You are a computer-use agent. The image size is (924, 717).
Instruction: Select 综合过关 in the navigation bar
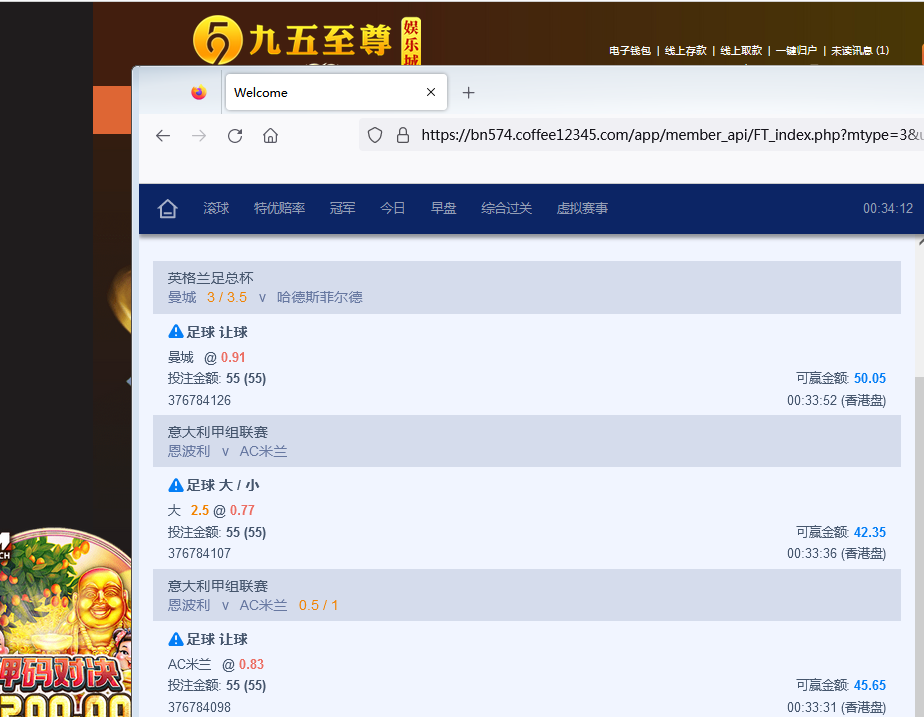tap(506, 209)
